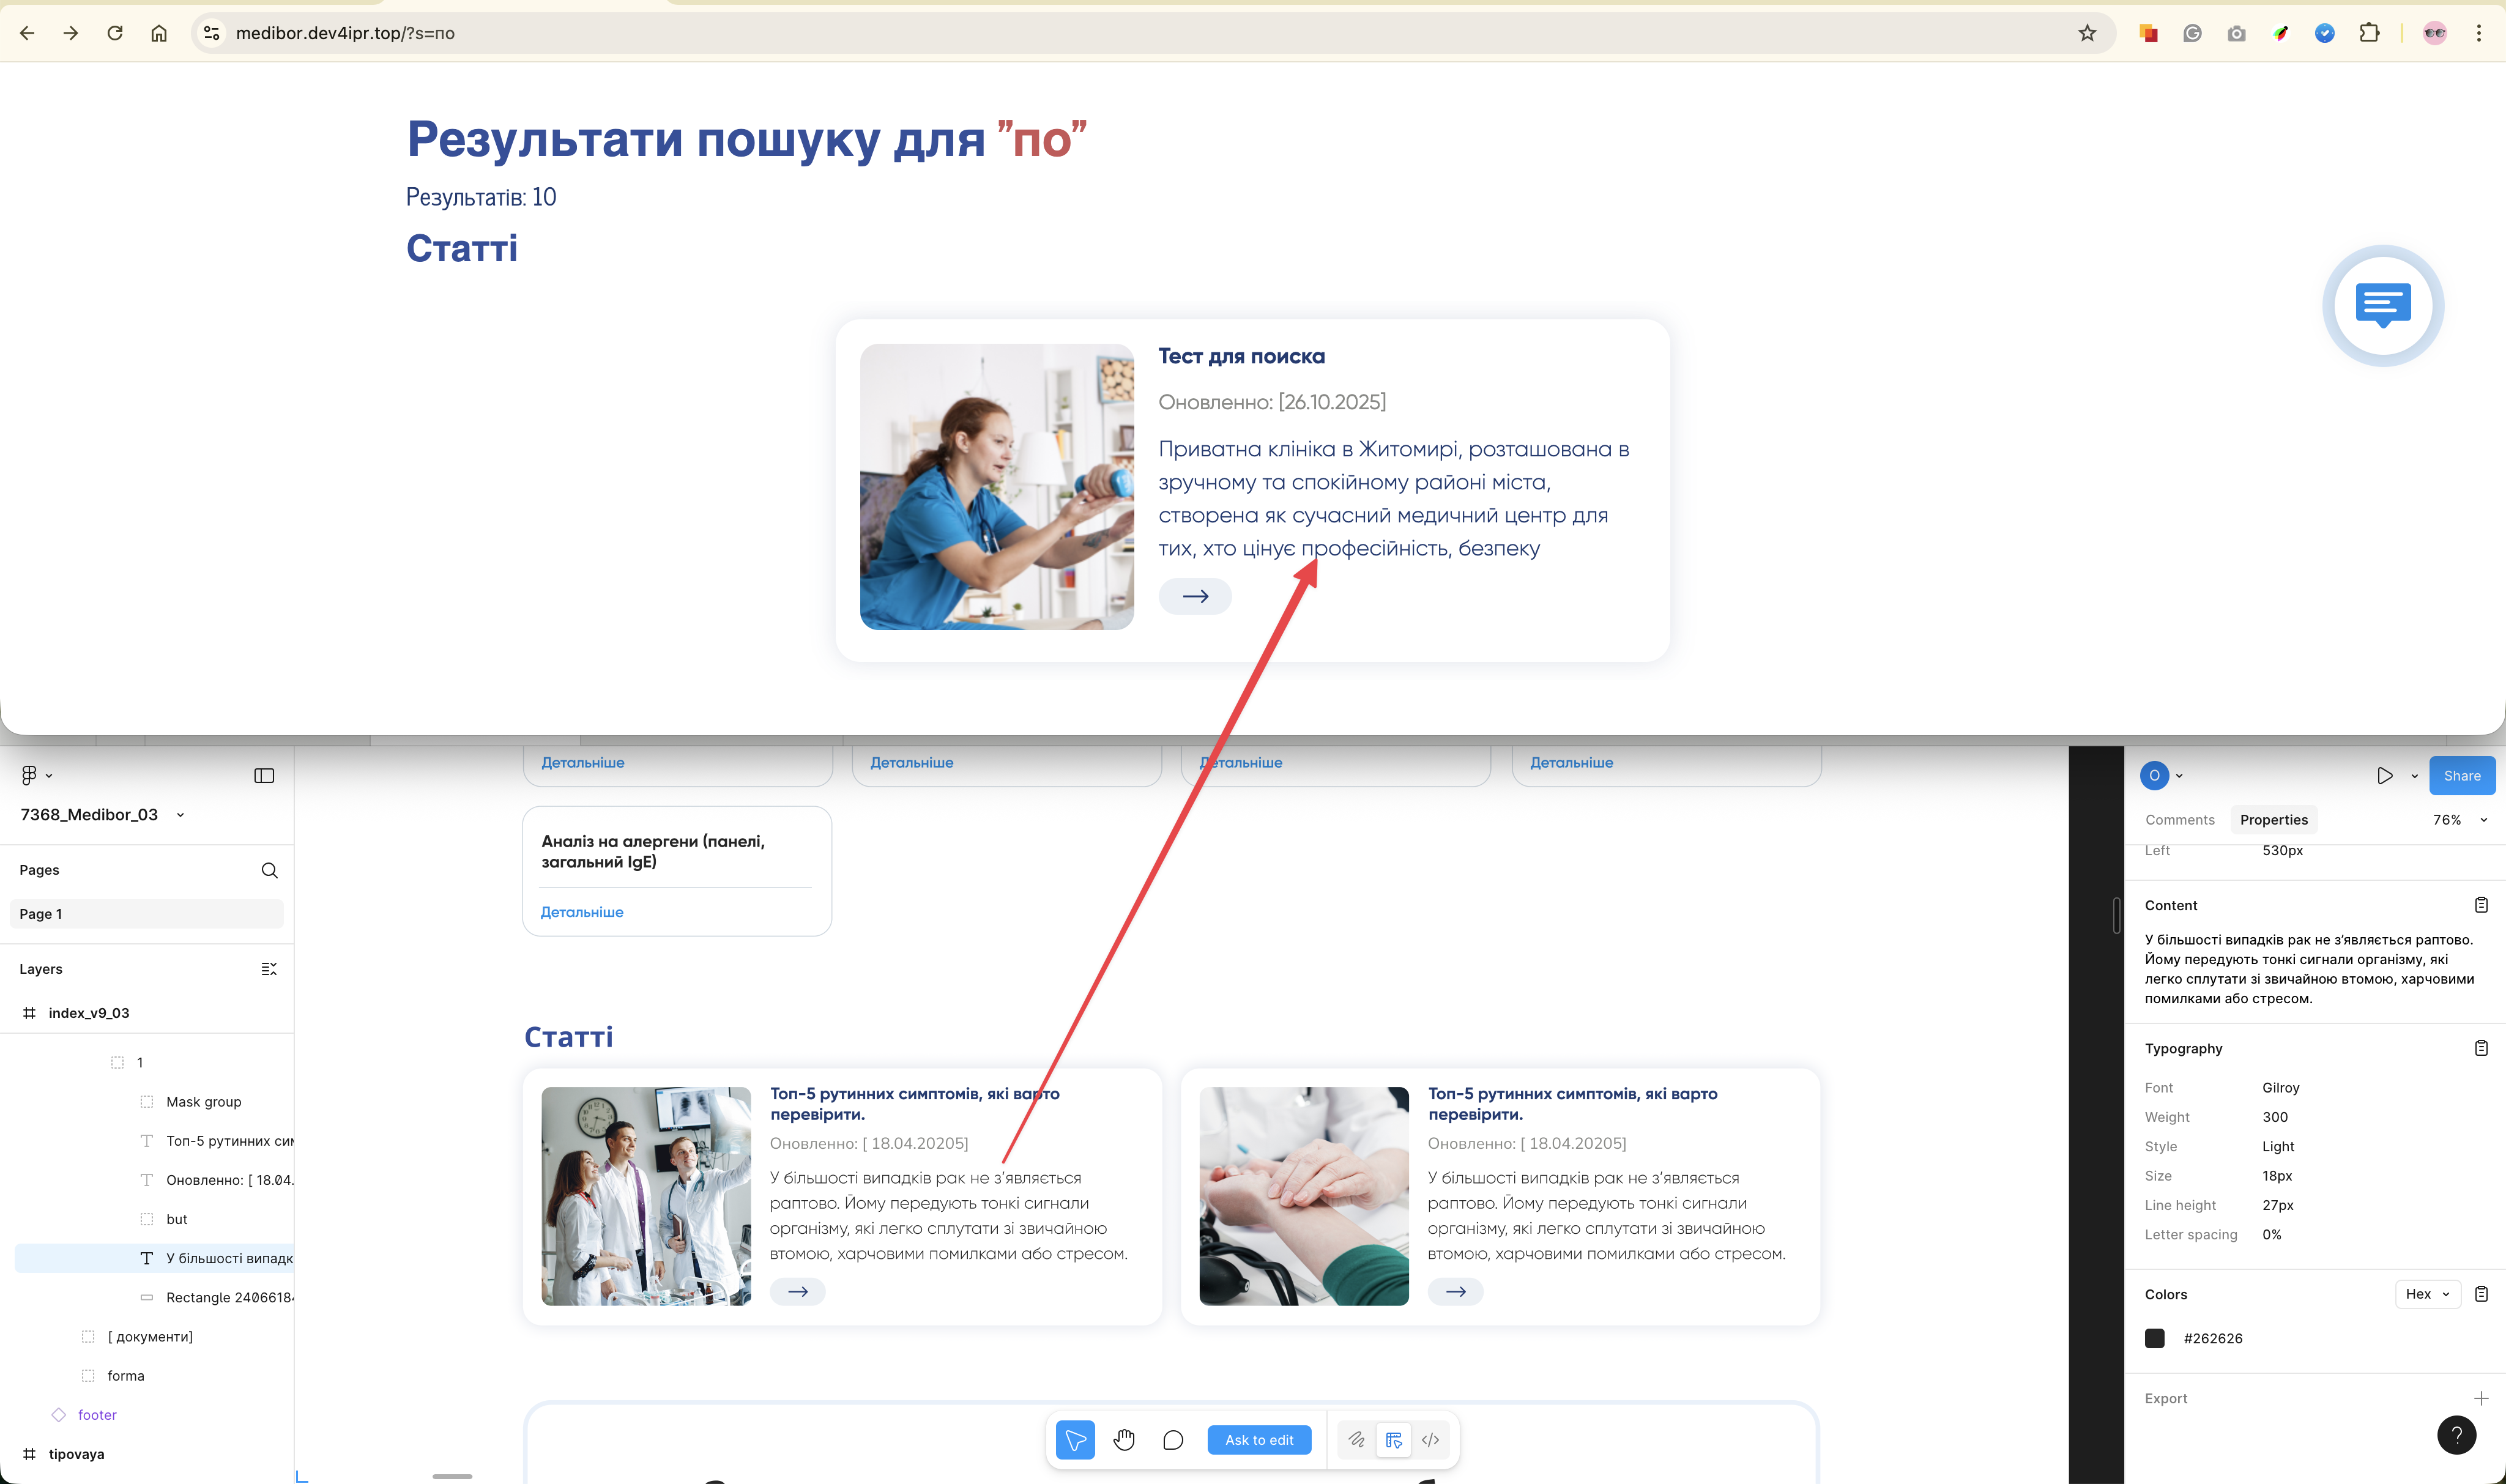The image size is (2506, 1484).
Task: Toggle the Draw mode pencil icon
Action: pyautogui.click(x=1356, y=1440)
